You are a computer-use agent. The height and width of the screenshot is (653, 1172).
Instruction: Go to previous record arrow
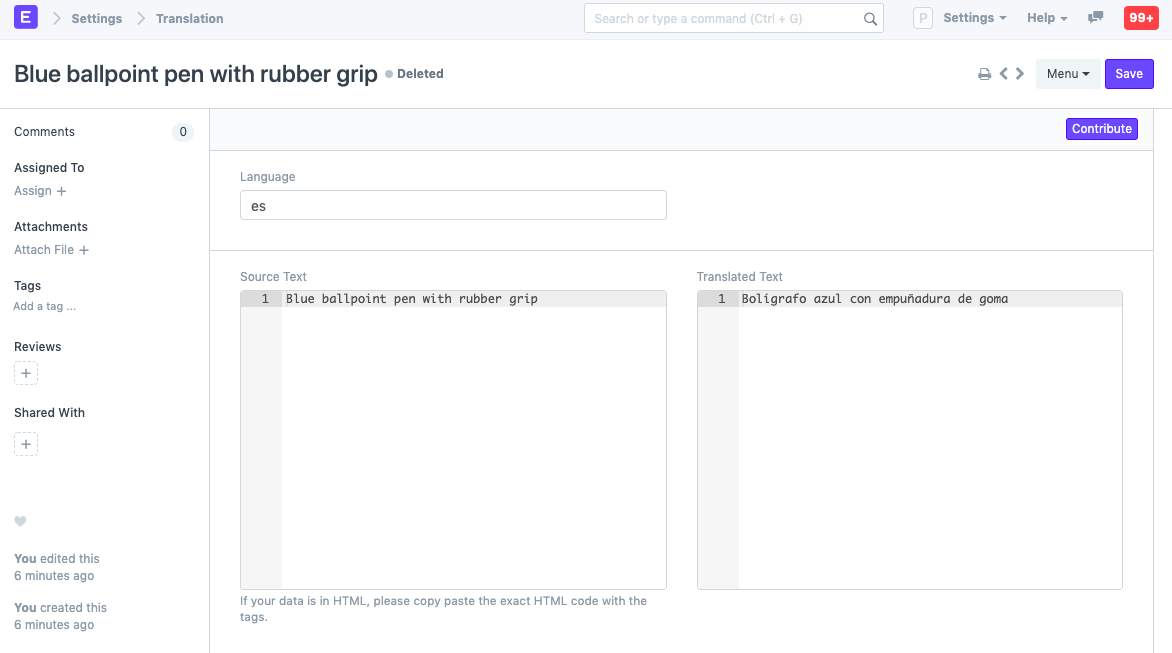(x=1003, y=74)
